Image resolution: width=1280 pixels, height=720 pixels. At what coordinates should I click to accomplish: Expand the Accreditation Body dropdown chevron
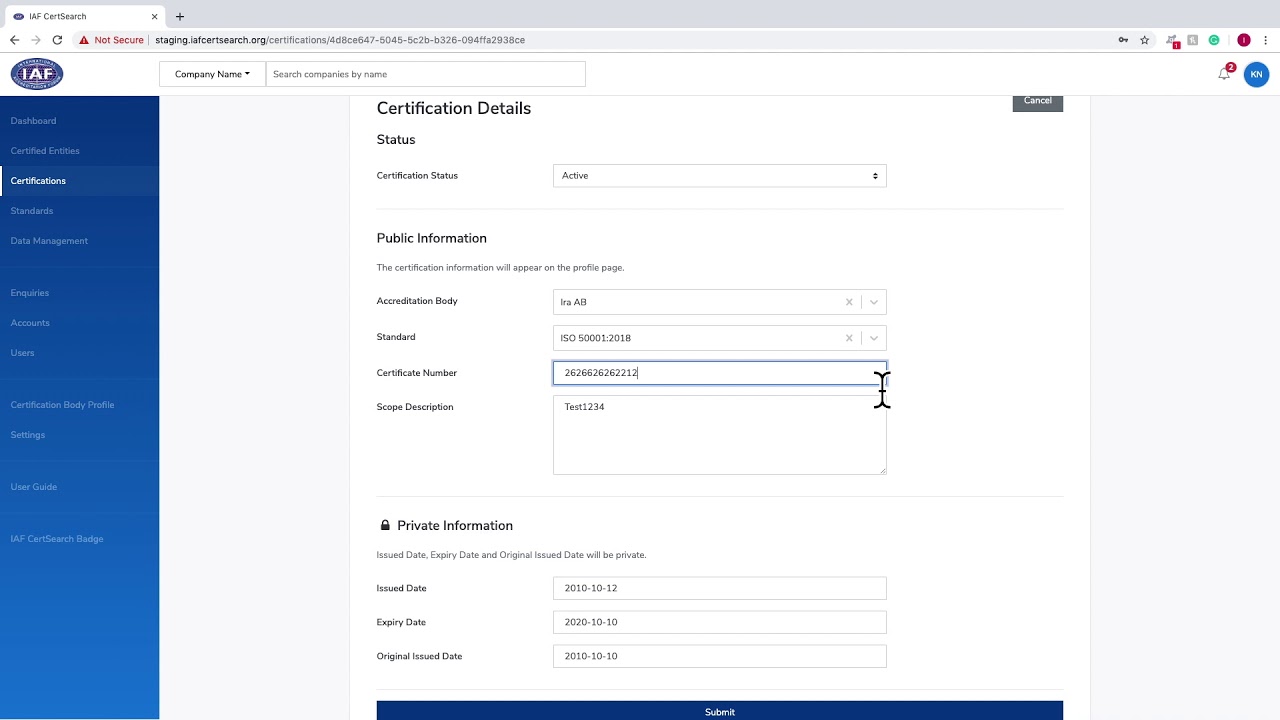pyautogui.click(x=874, y=302)
